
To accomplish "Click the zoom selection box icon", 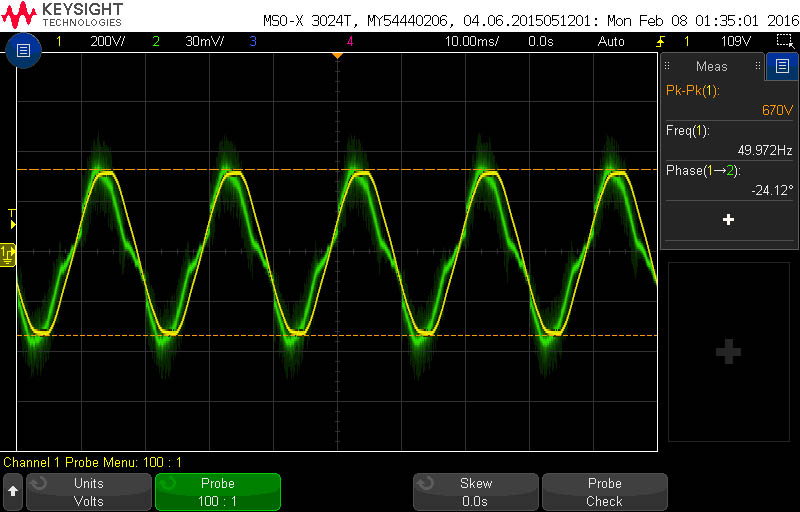I will [x=784, y=41].
